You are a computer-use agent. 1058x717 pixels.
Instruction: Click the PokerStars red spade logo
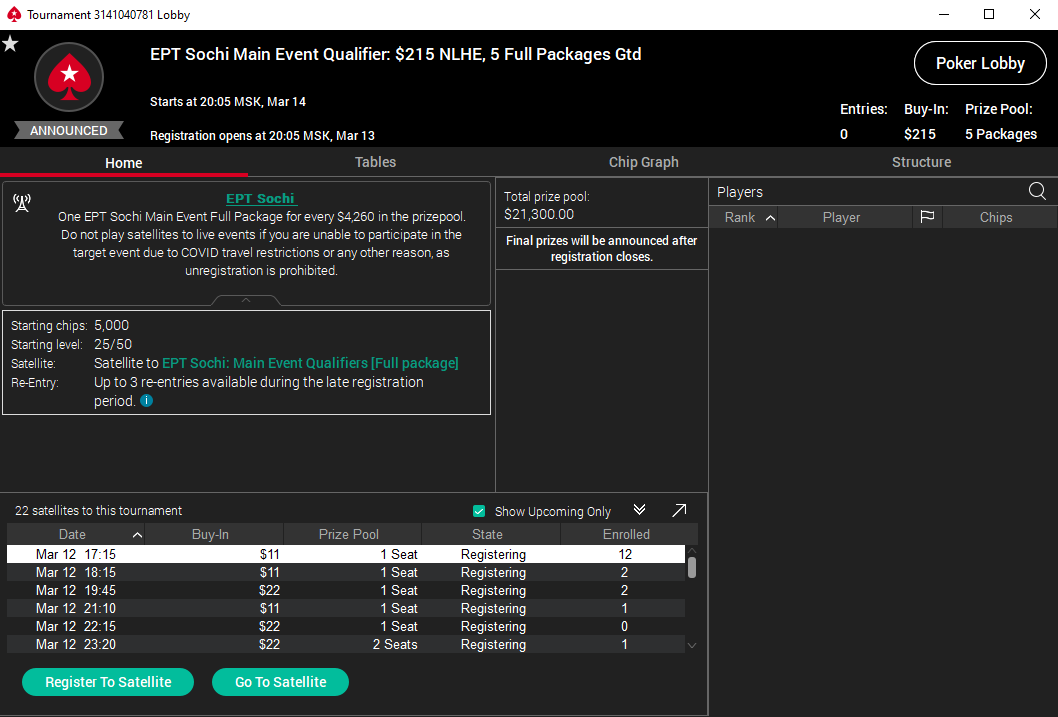pyautogui.click(x=69, y=76)
